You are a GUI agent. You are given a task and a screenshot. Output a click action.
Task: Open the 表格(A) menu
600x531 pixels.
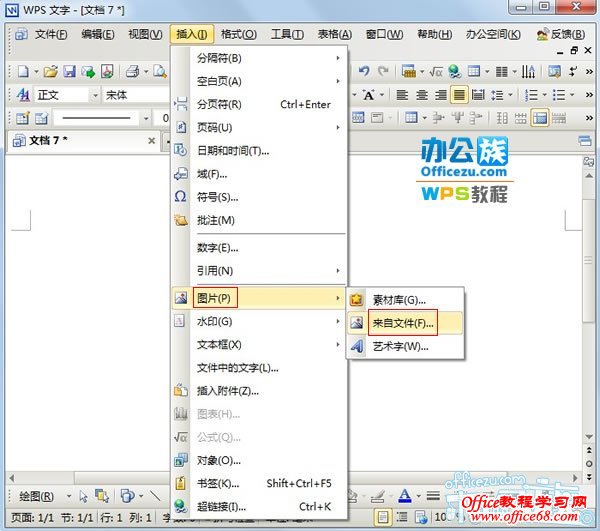click(334, 34)
